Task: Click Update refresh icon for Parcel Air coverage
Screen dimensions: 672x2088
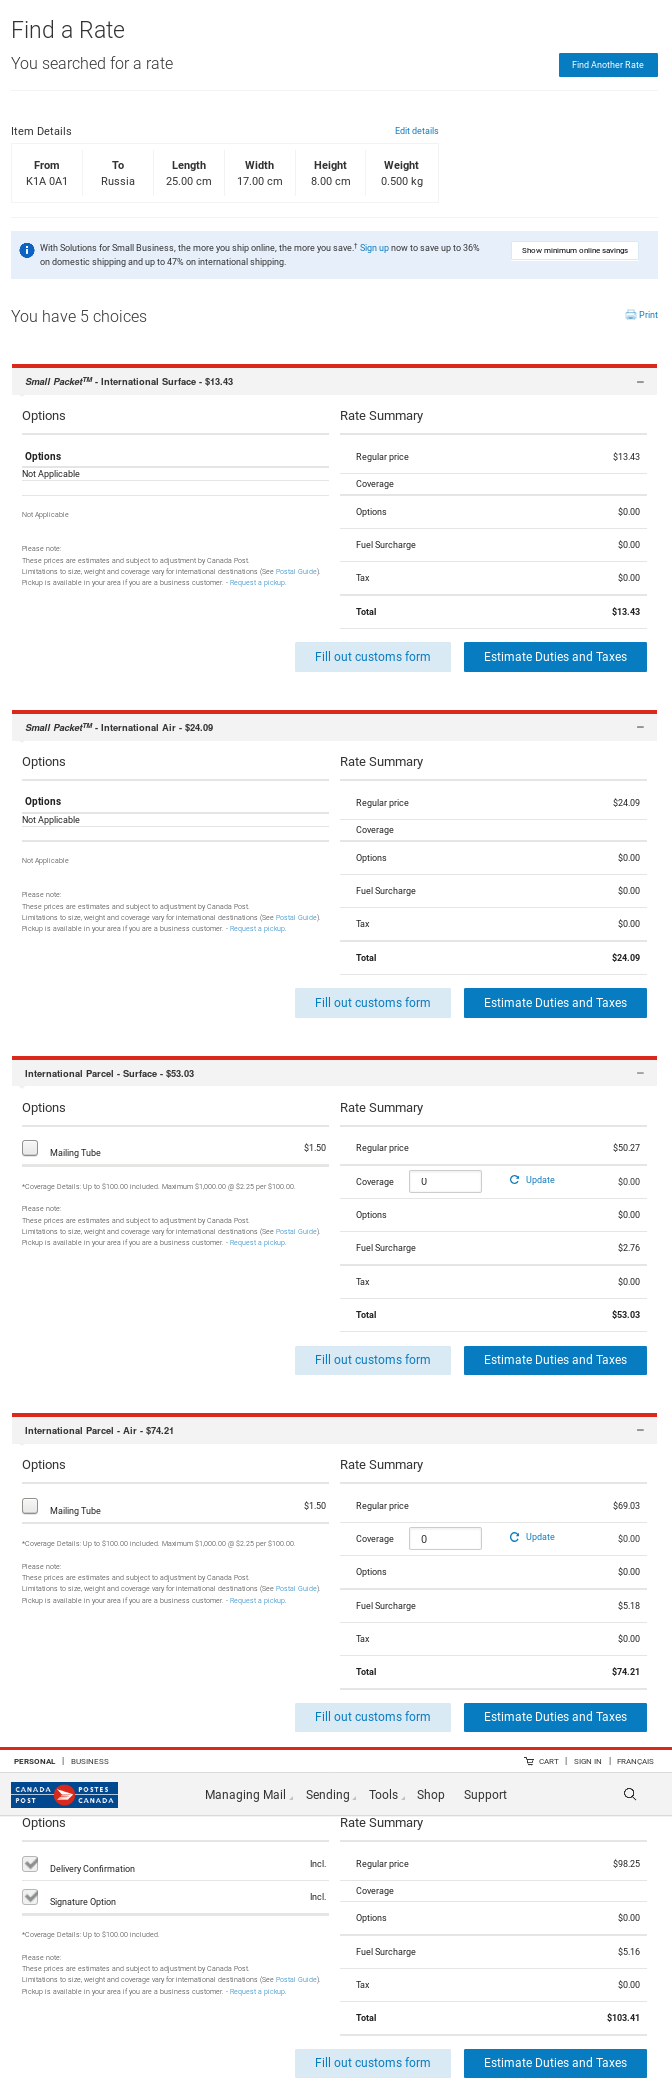Action: click(x=514, y=1537)
